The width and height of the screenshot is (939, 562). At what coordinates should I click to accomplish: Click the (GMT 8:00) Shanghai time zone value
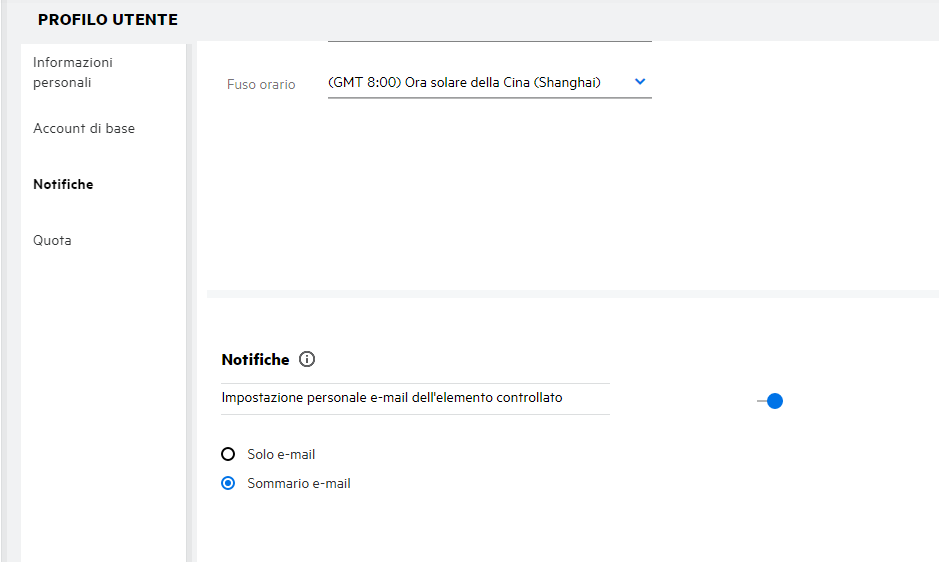(x=465, y=83)
